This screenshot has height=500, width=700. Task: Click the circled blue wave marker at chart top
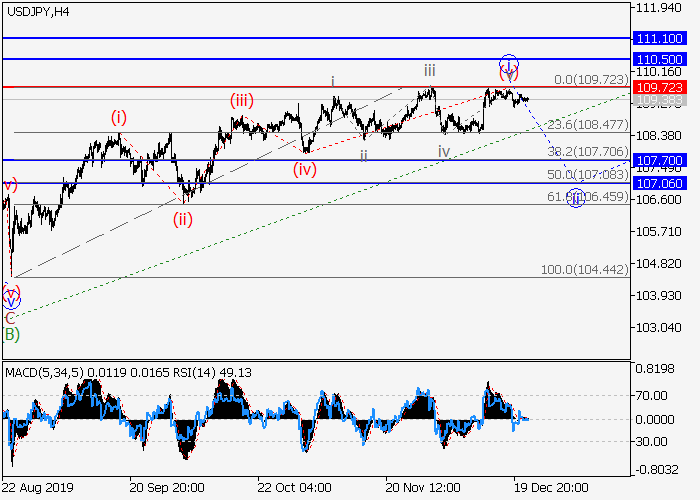tap(509, 65)
